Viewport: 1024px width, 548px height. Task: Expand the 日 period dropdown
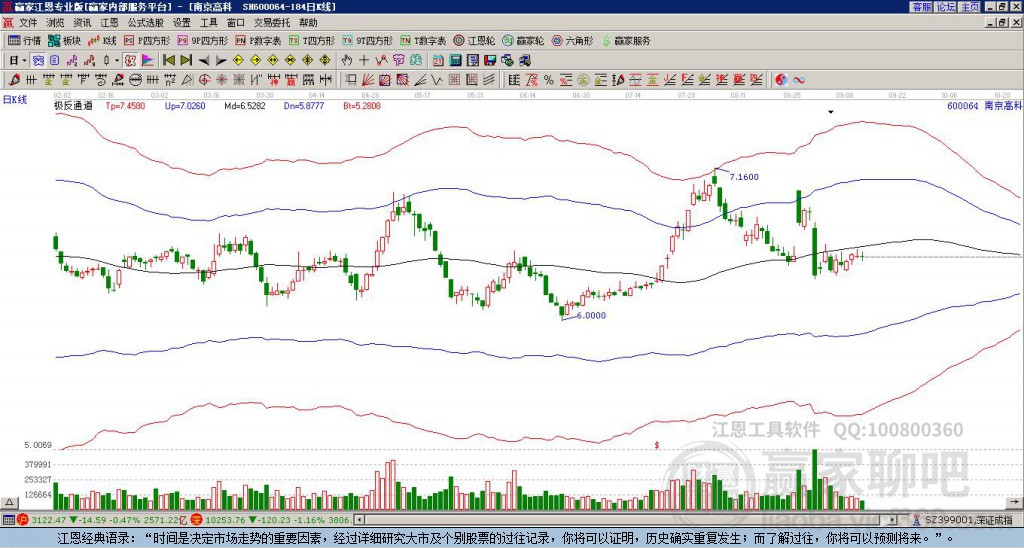(x=24, y=61)
